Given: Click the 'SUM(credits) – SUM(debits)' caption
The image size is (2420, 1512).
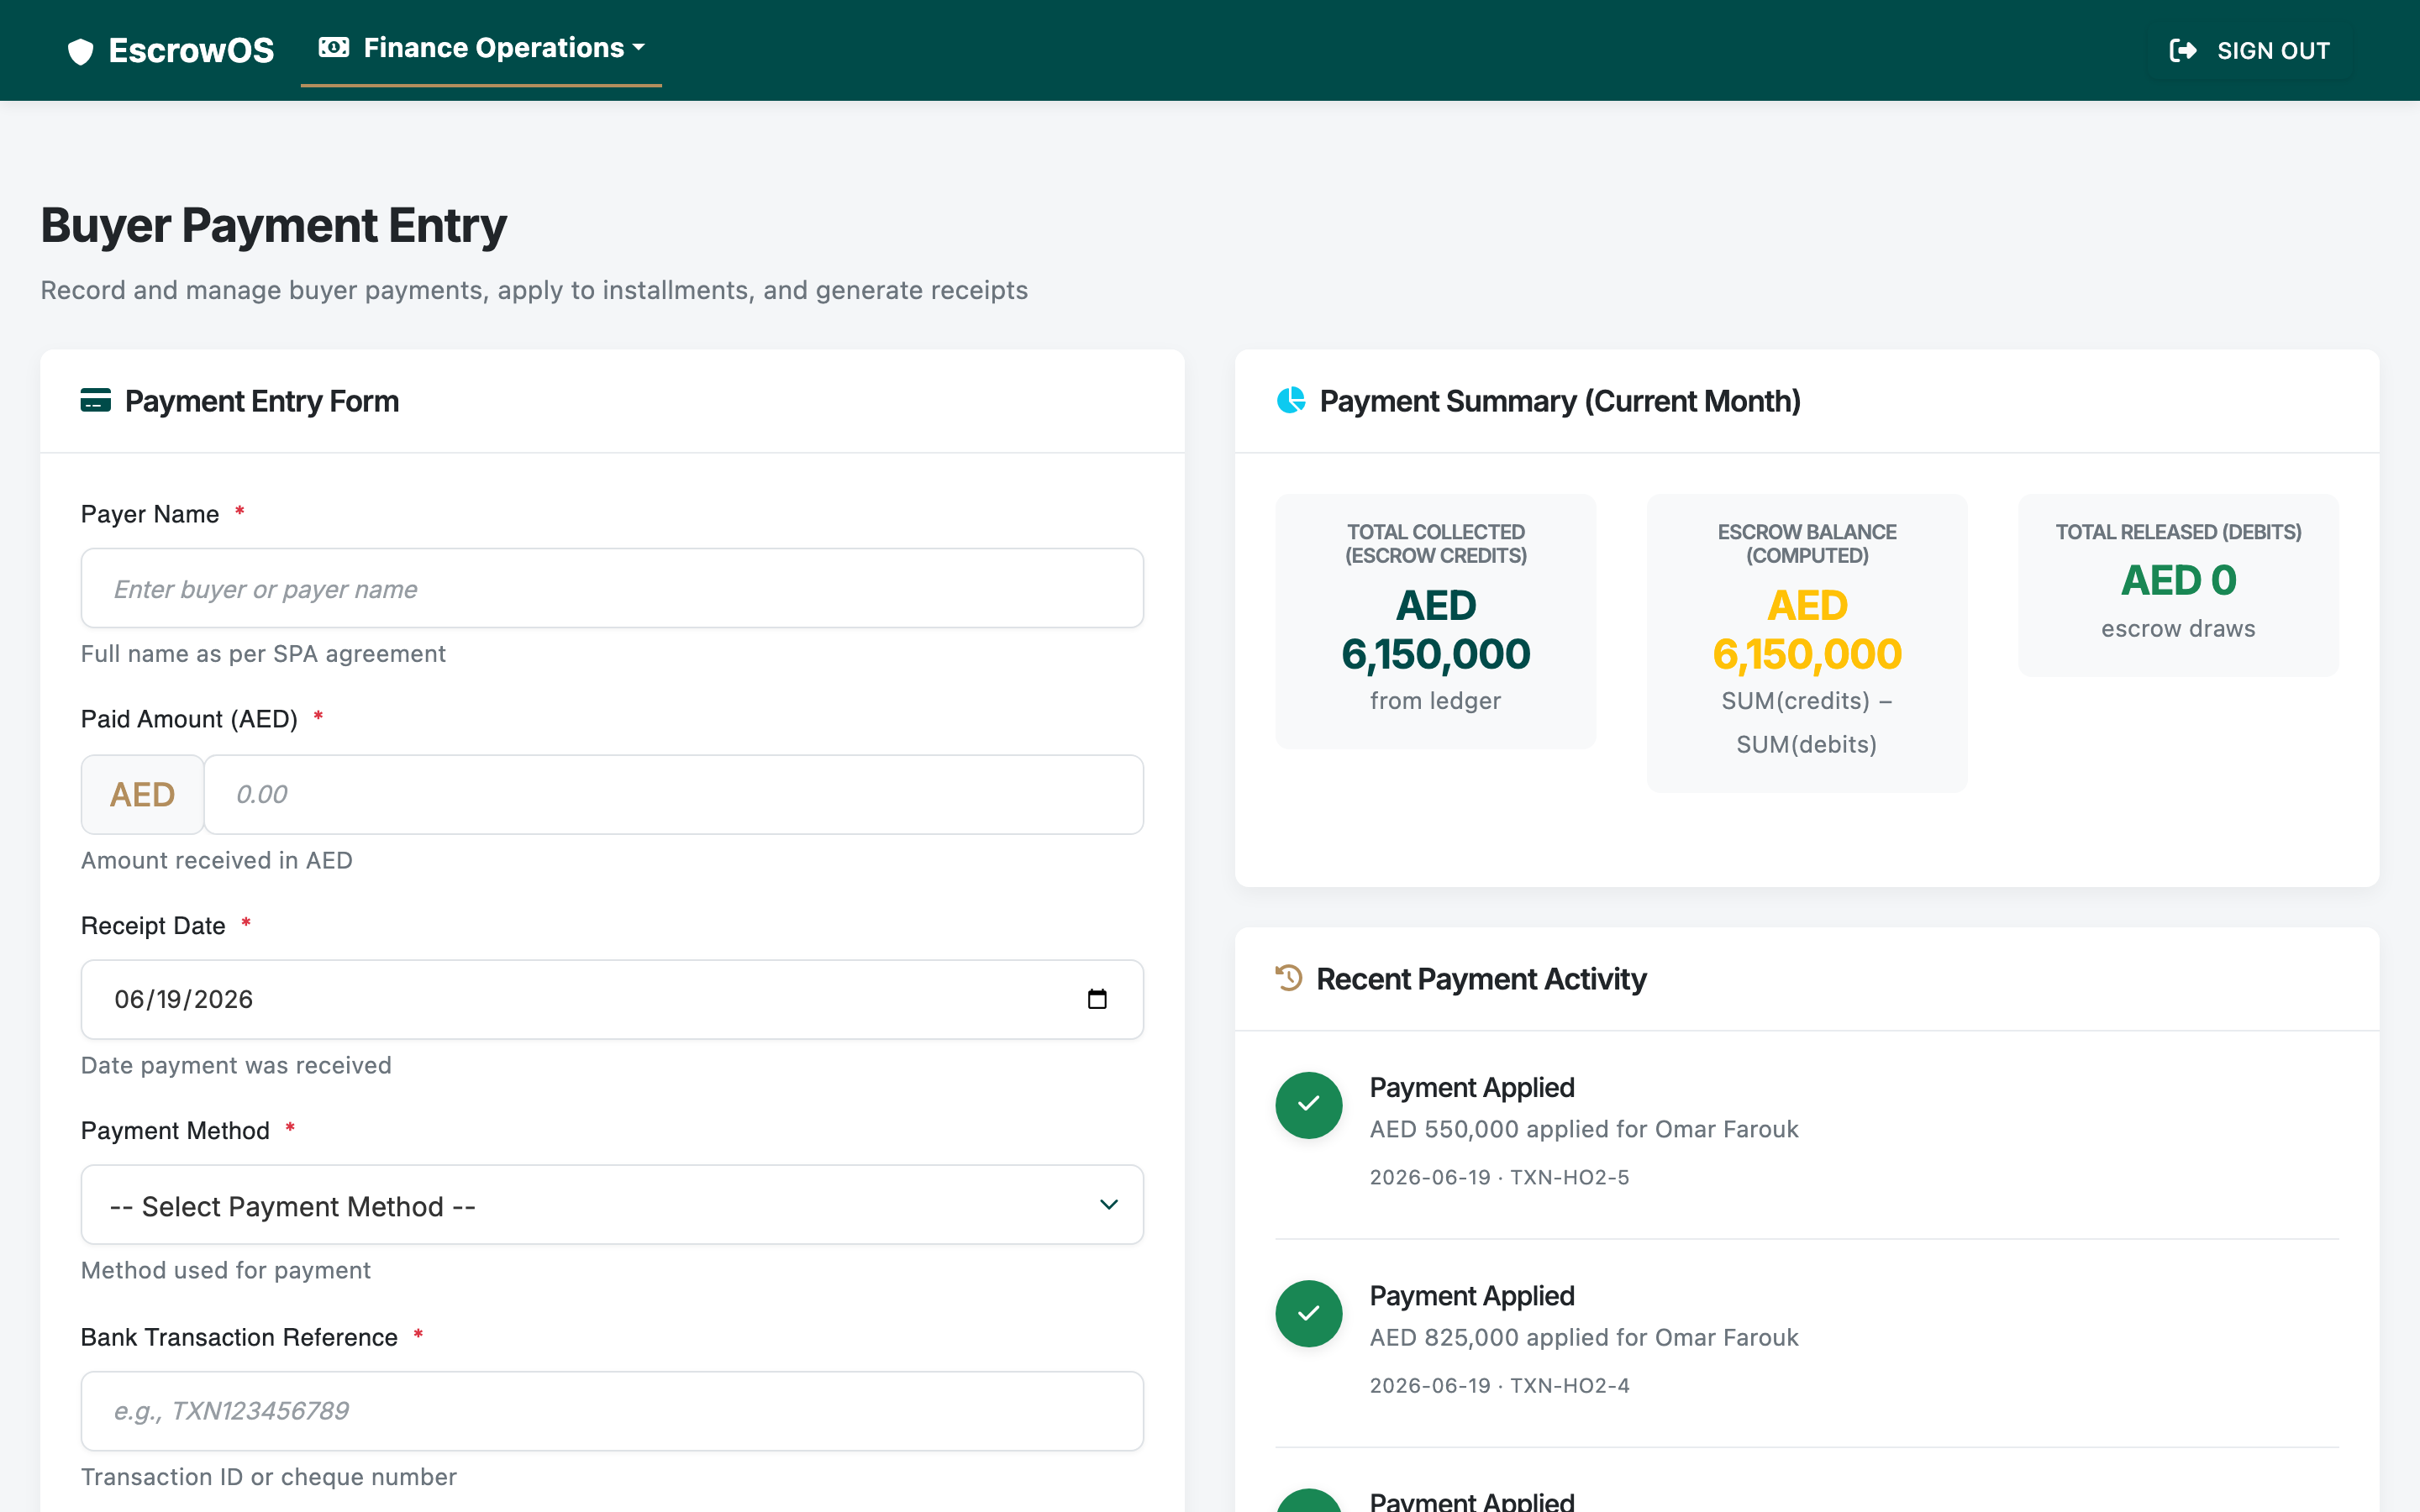Looking at the screenshot, I should pyautogui.click(x=1807, y=722).
